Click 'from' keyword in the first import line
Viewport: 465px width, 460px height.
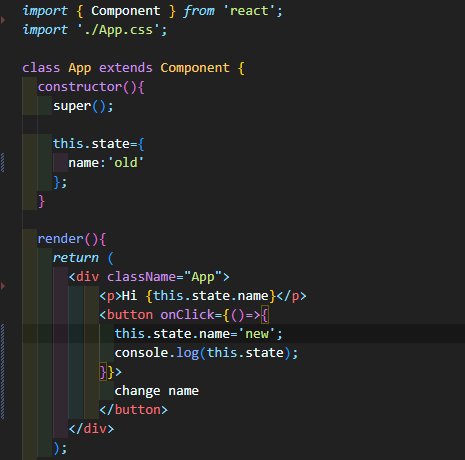pyautogui.click(x=199, y=11)
